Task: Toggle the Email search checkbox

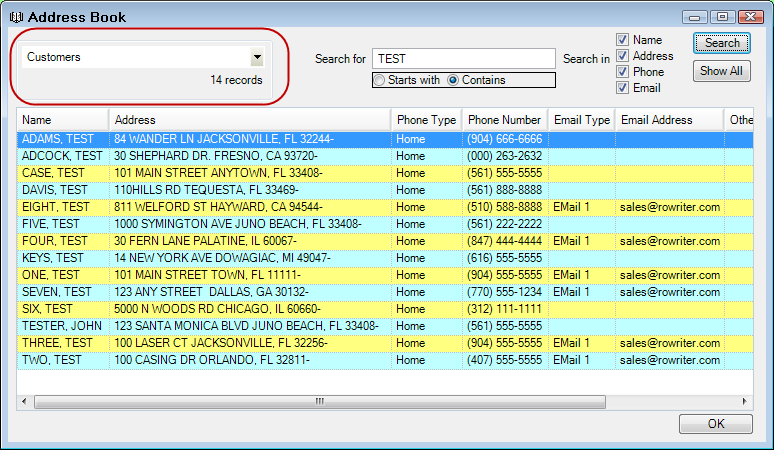Action: click(x=622, y=88)
